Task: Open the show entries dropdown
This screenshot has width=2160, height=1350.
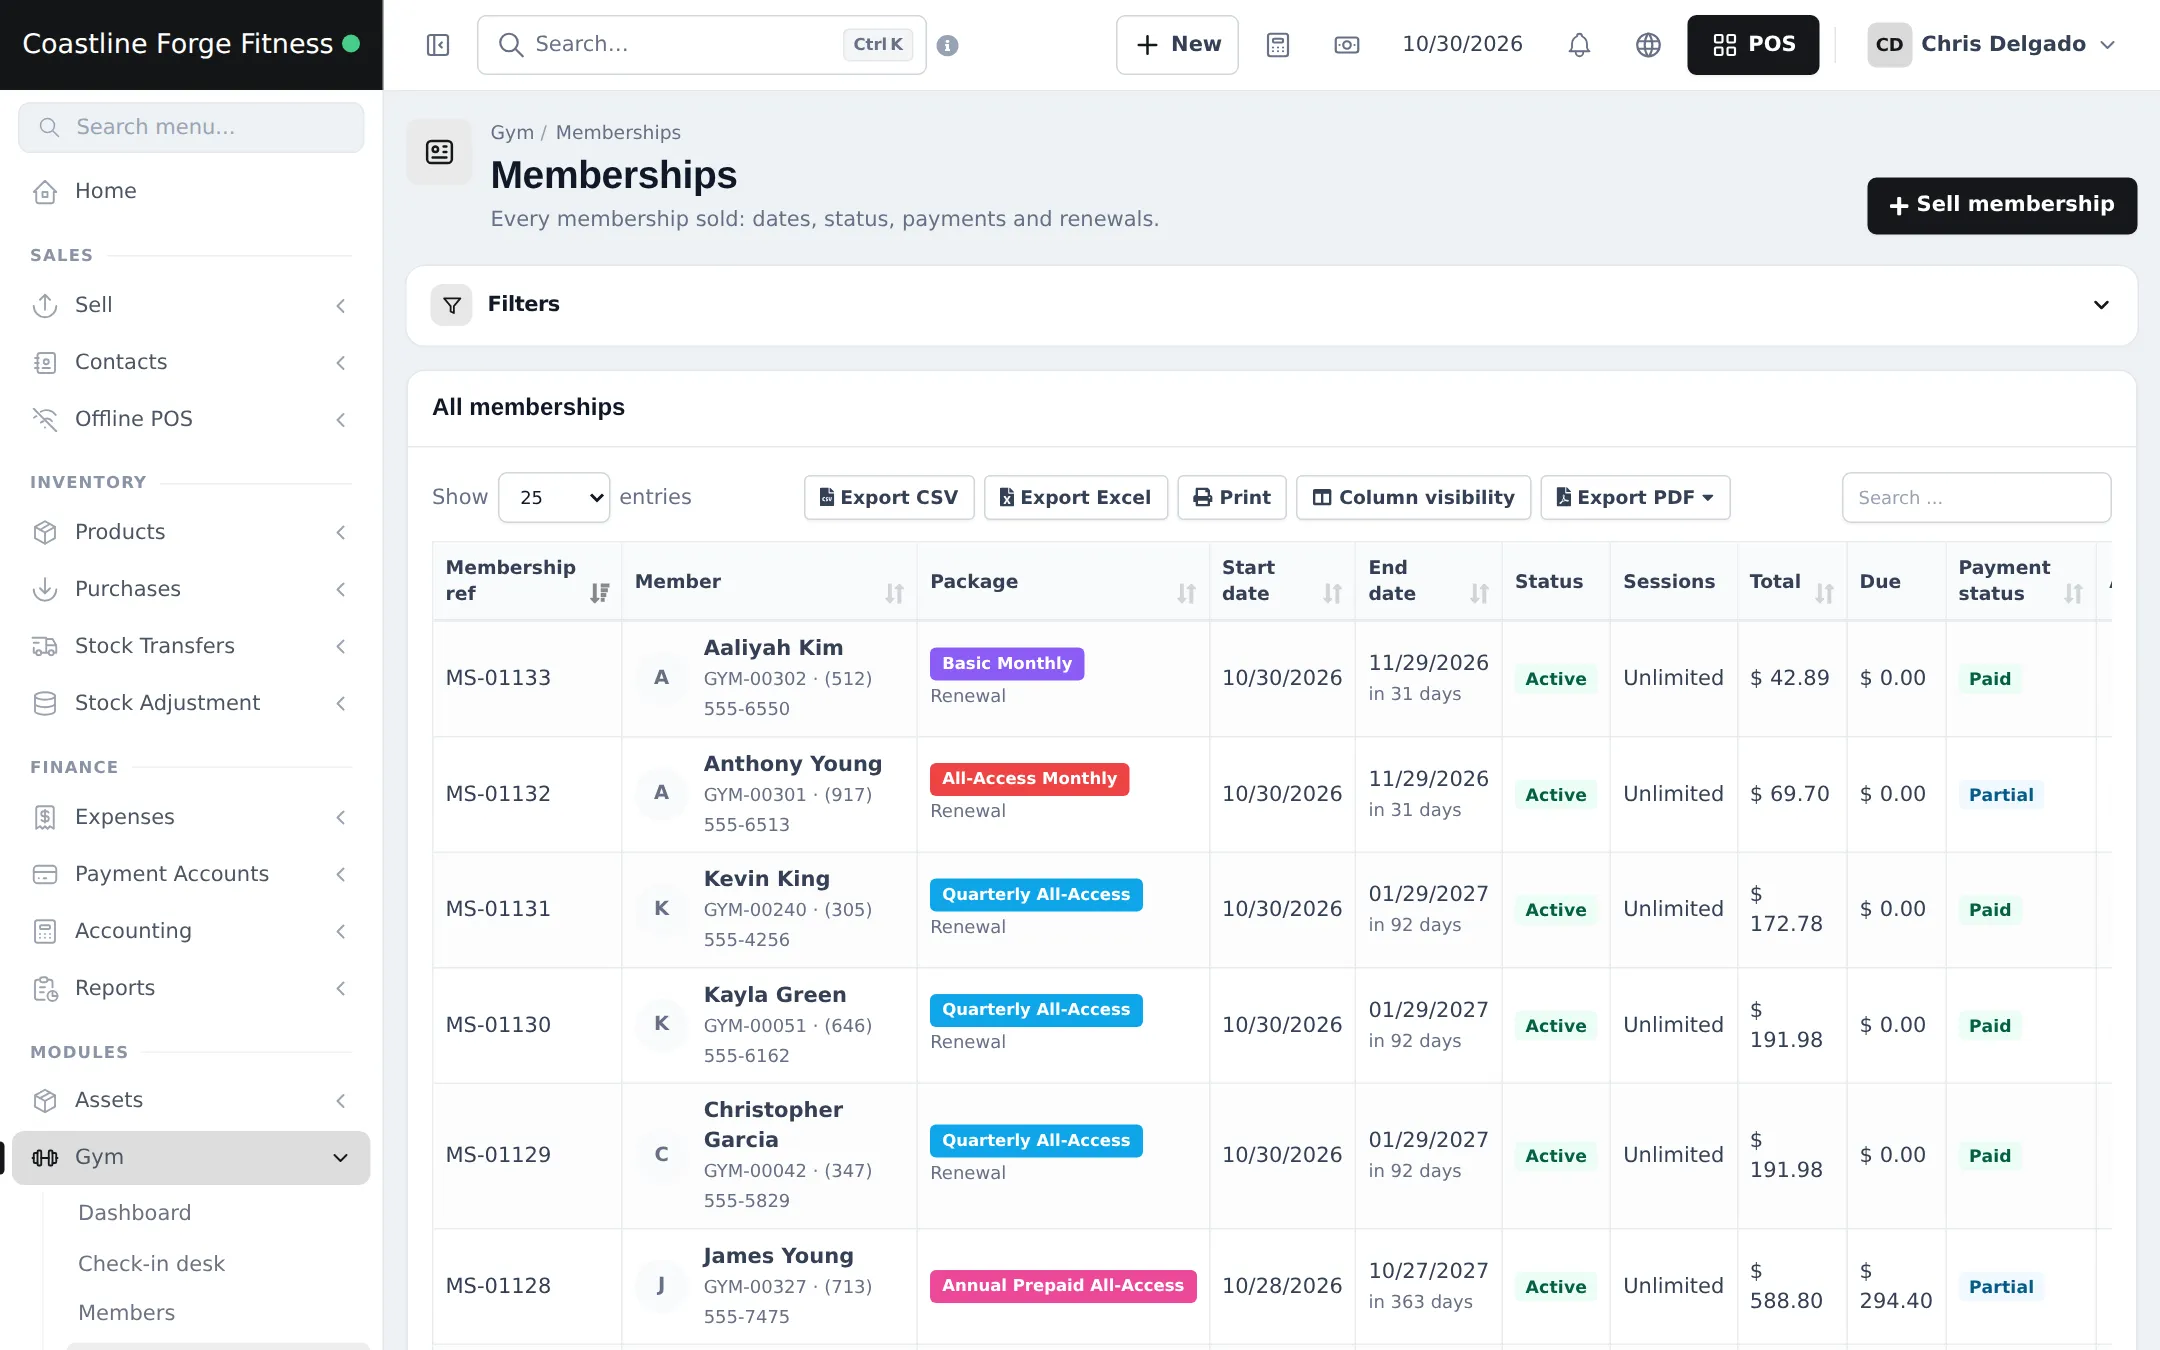Action: 554,497
